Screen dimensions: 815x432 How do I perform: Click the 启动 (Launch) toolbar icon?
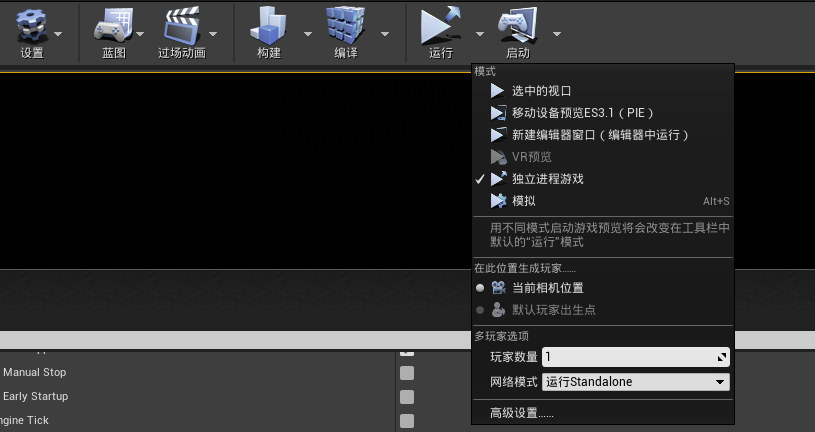[x=518, y=26]
